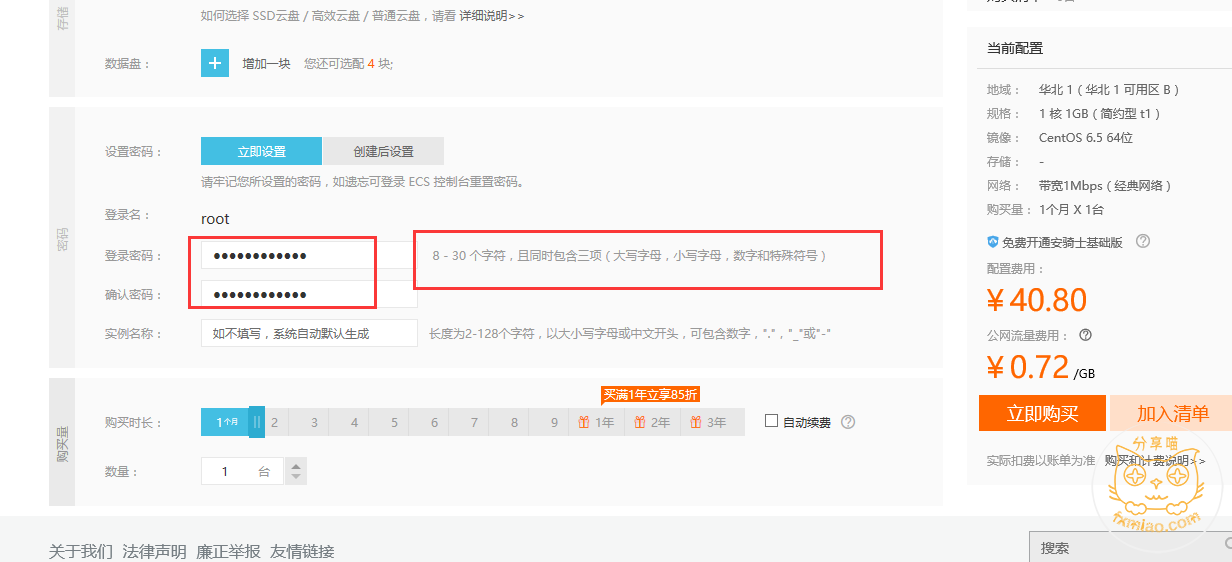This screenshot has height=562, width=1232.
Task: Click the 立即购买 button
Action: coord(1042,413)
